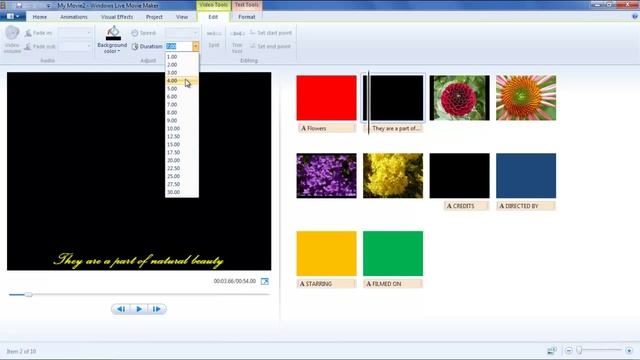This screenshot has width=640, height=360.
Task: Switch to the Text Tools Format tab
Action: coord(247,17)
